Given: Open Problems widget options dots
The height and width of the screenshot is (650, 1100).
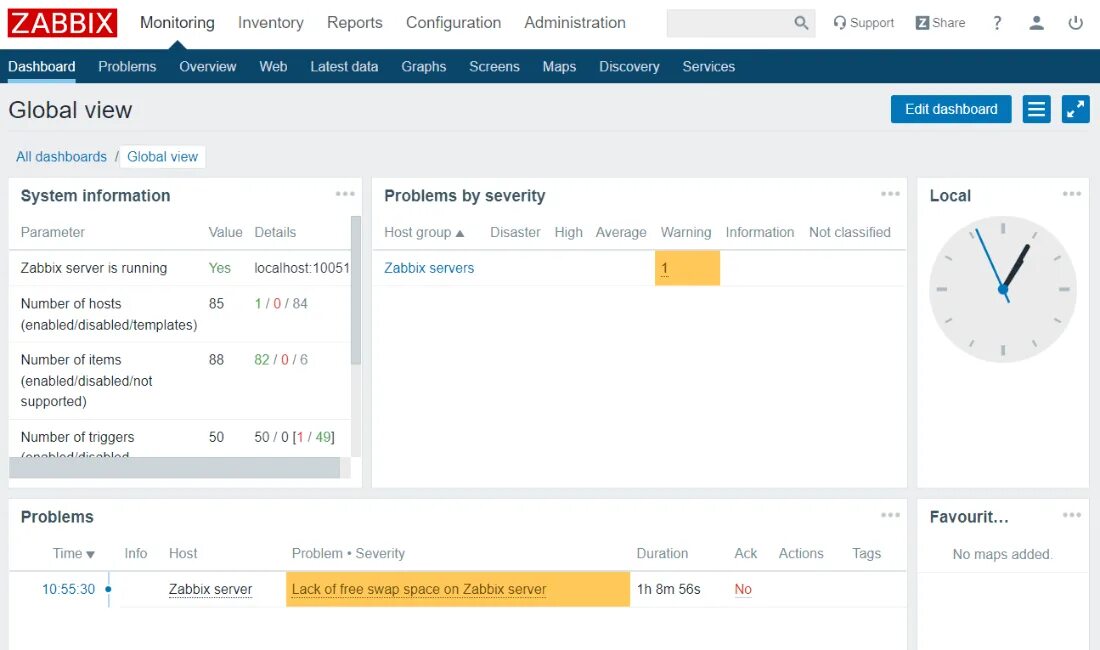Looking at the screenshot, I should coord(890,515).
